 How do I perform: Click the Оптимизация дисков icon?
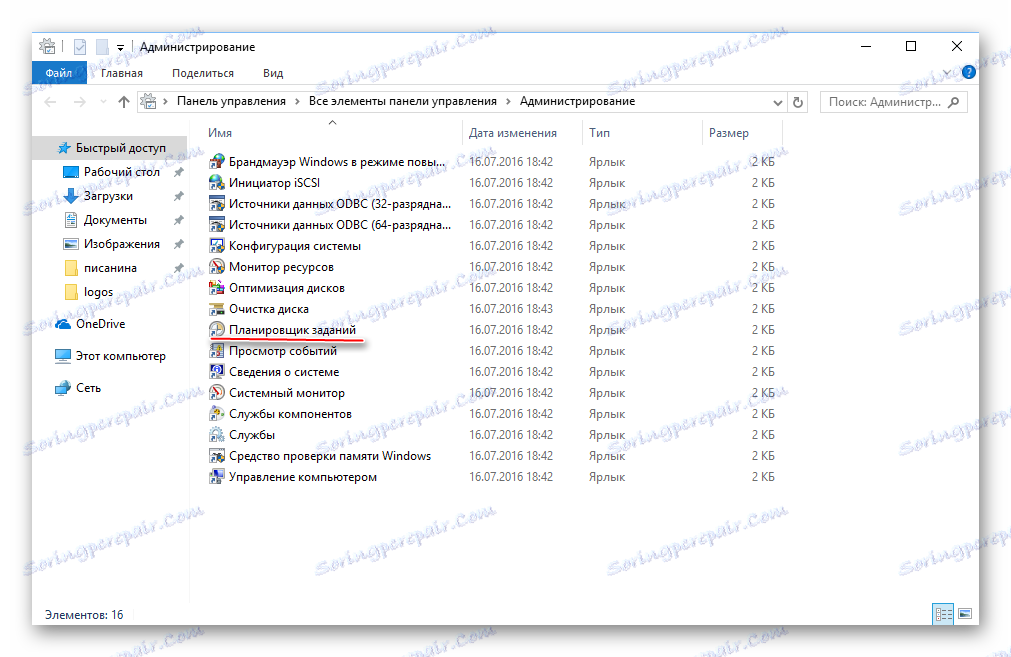coord(217,288)
